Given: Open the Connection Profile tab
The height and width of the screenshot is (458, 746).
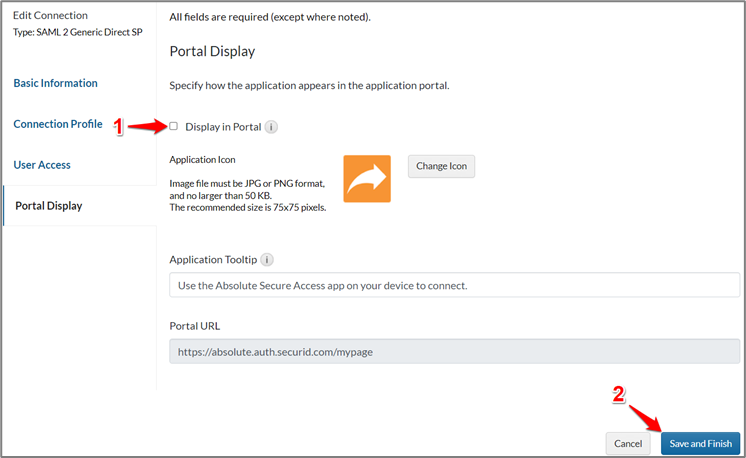Looking at the screenshot, I should point(58,124).
